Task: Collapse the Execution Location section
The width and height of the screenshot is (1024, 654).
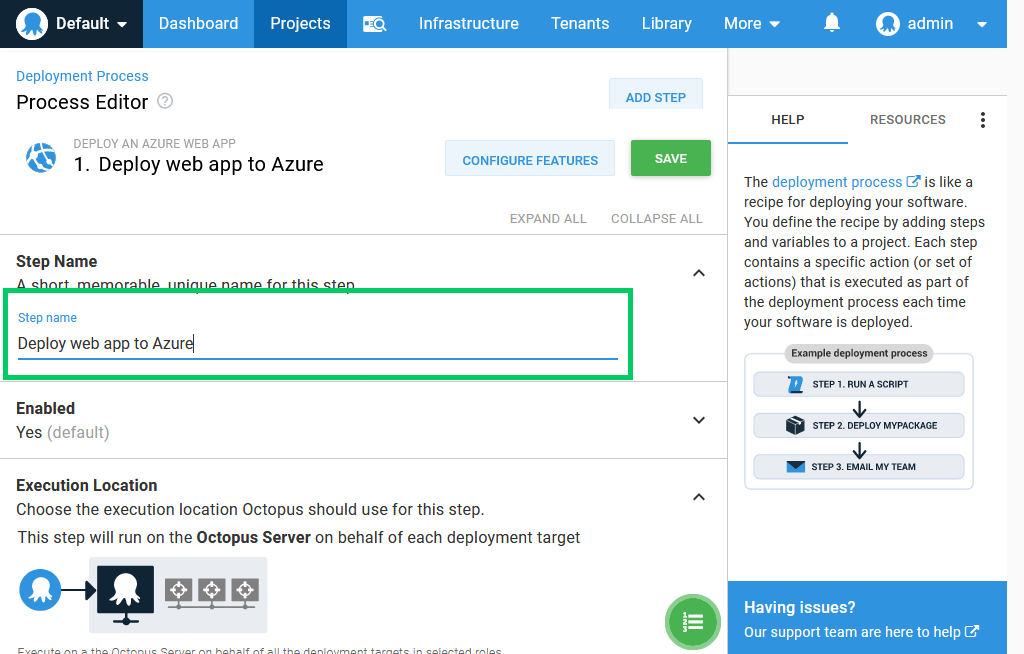Action: coord(699,497)
